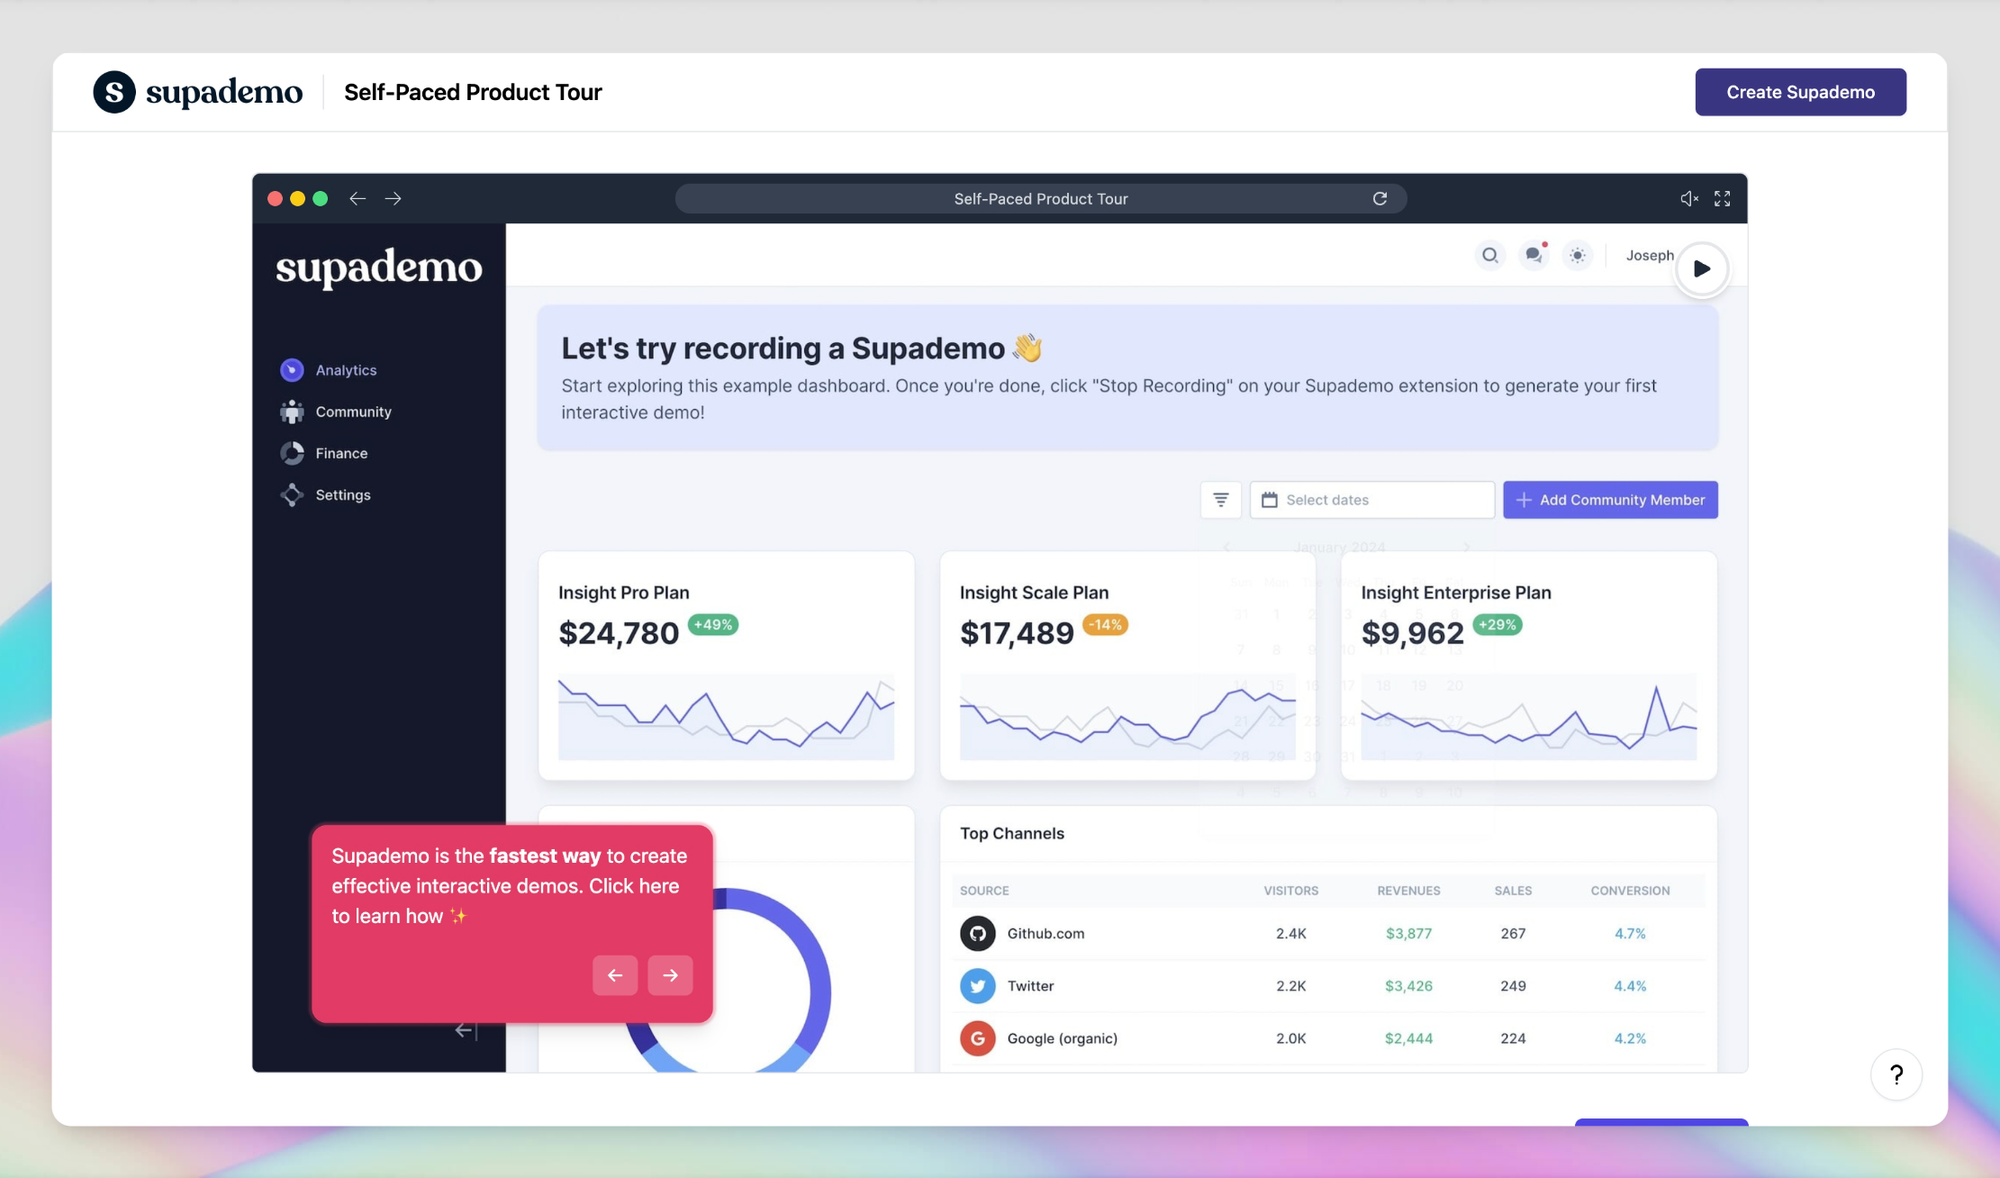Click the Google (organic) G icon

click(x=978, y=1039)
